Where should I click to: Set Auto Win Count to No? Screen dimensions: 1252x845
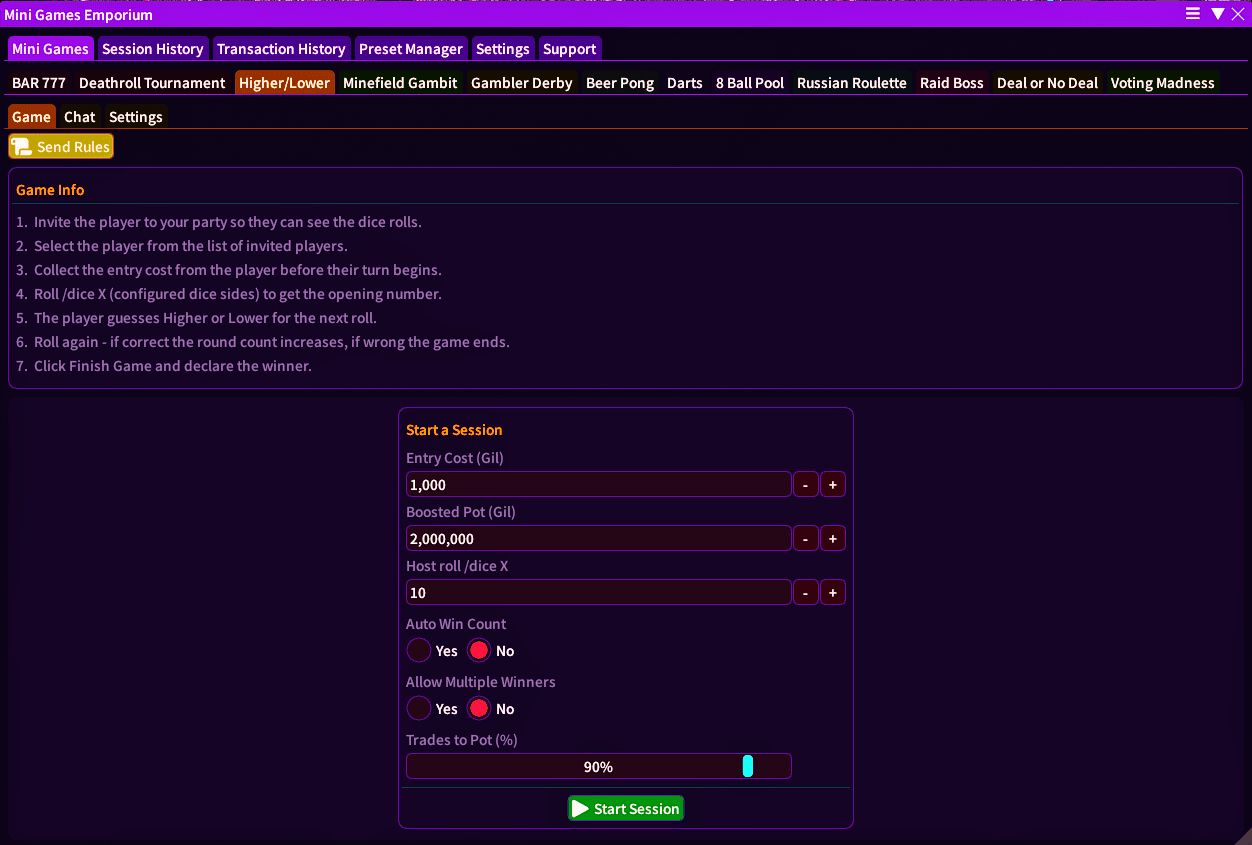click(x=479, y=651)
